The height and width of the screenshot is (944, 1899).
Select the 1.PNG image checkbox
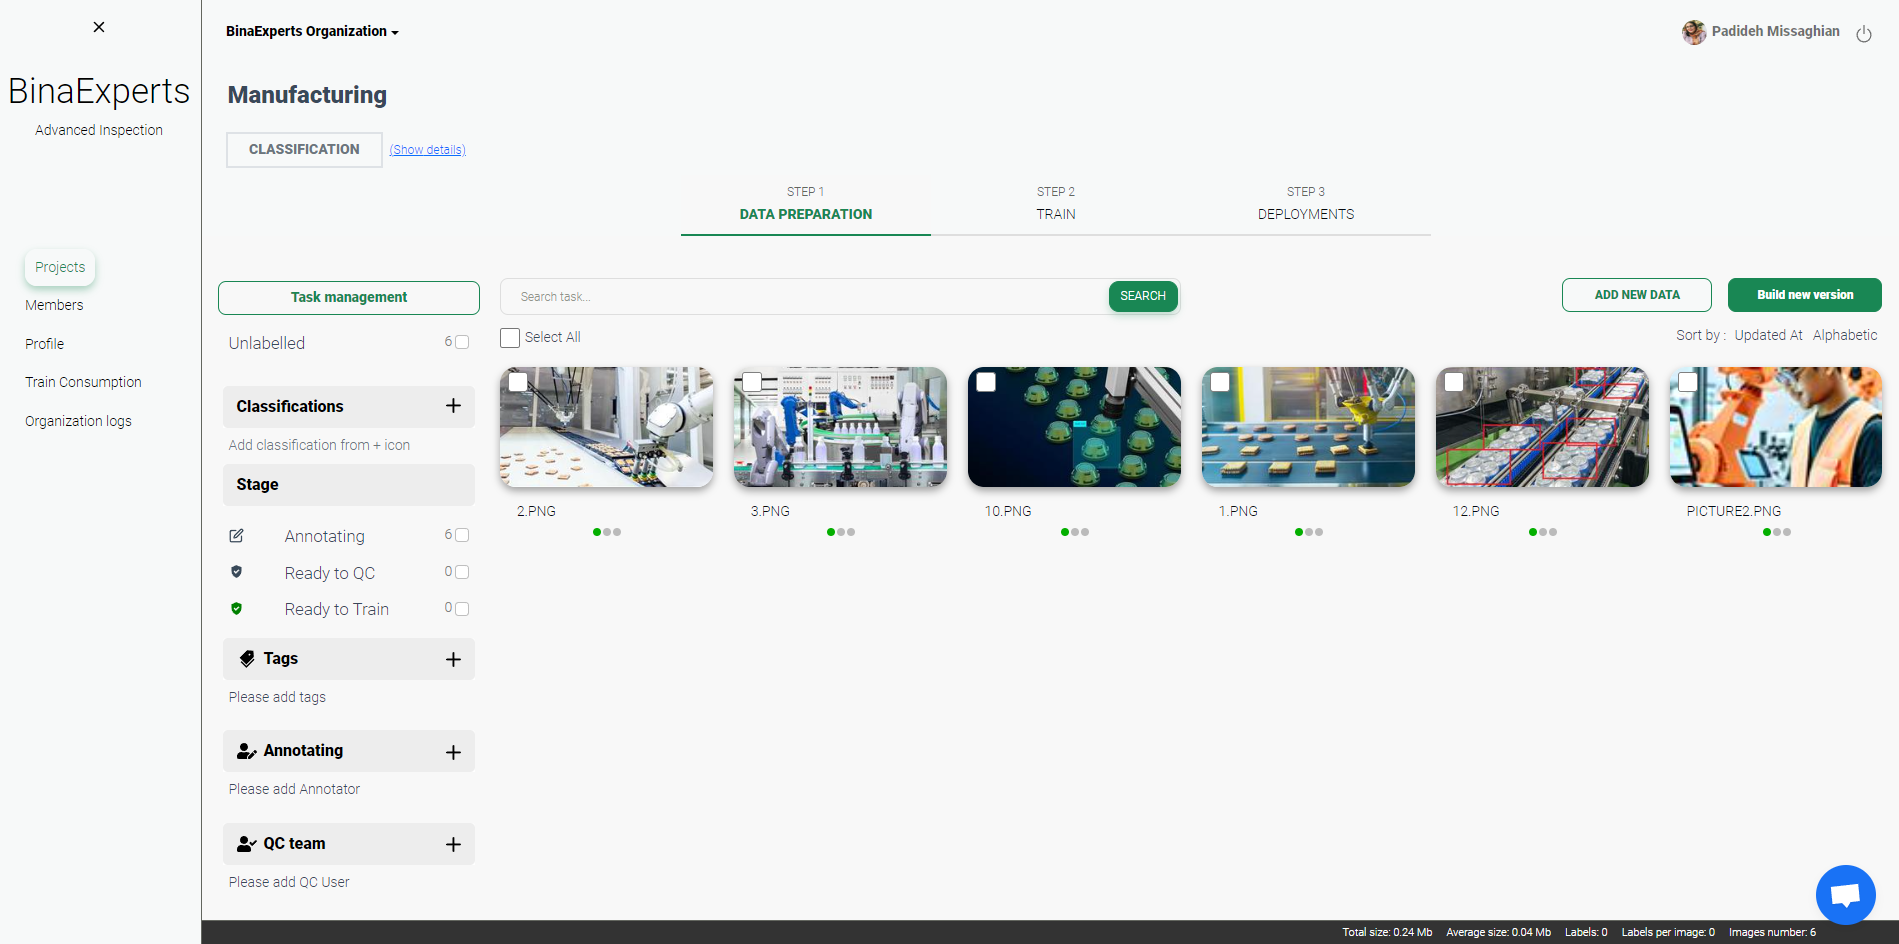[x=1220, y=382]
